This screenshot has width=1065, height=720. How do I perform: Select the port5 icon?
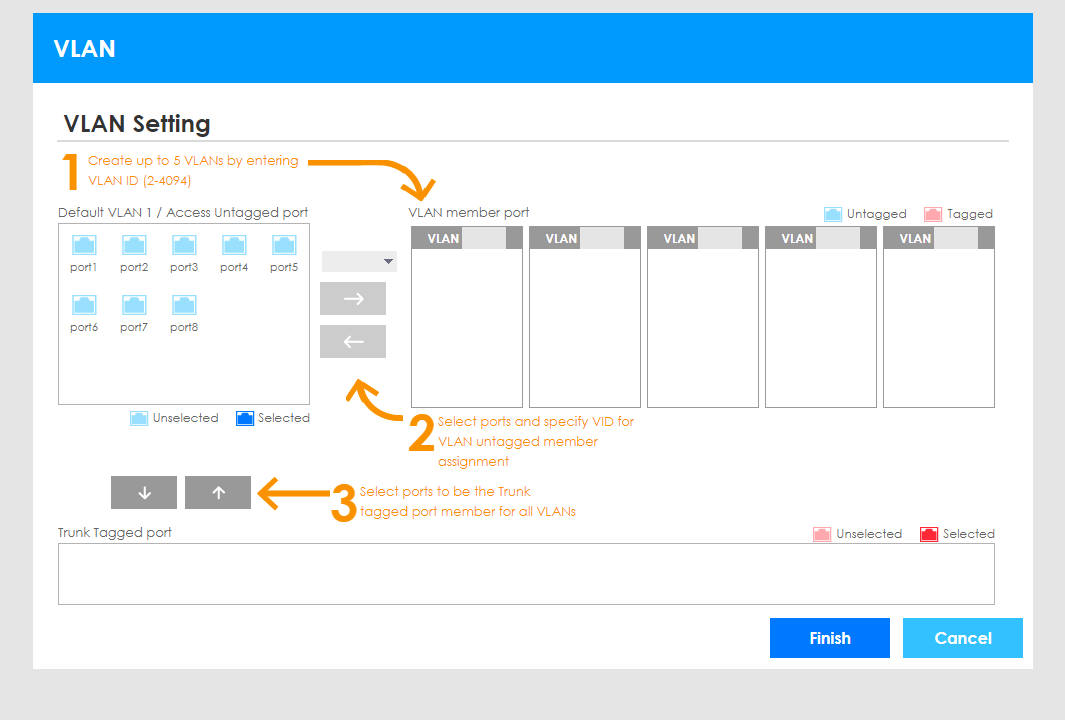[x=284, y=245]
